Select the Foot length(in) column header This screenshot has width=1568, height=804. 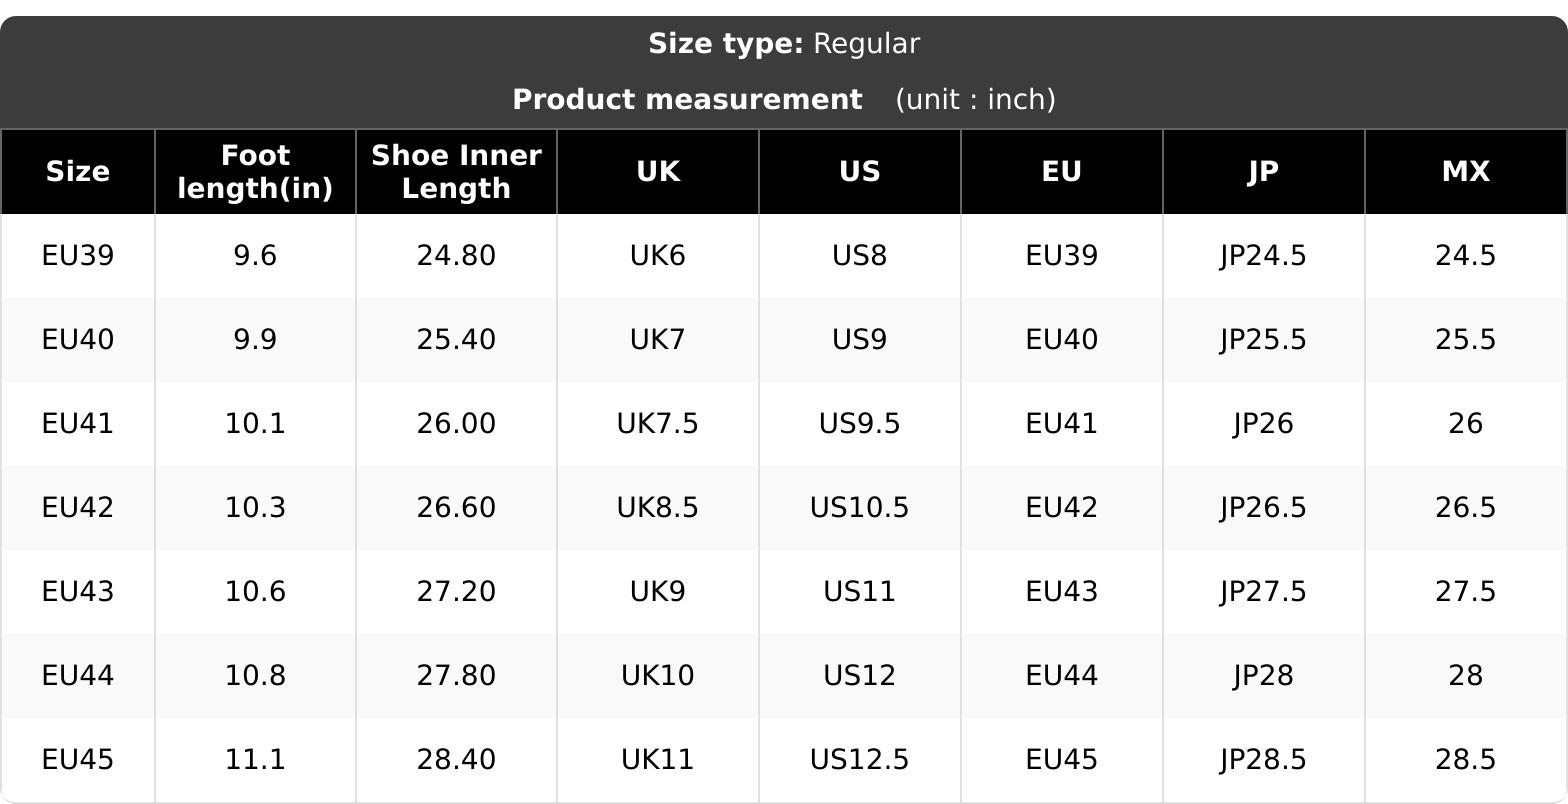click(255, 172)
